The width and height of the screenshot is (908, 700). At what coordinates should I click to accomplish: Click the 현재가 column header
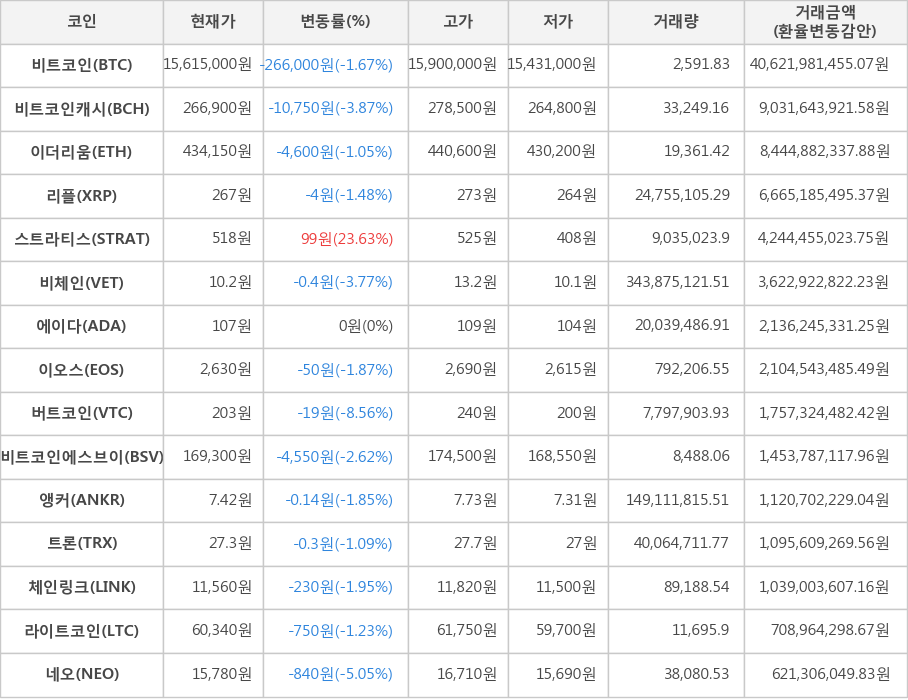coord(213,21)
